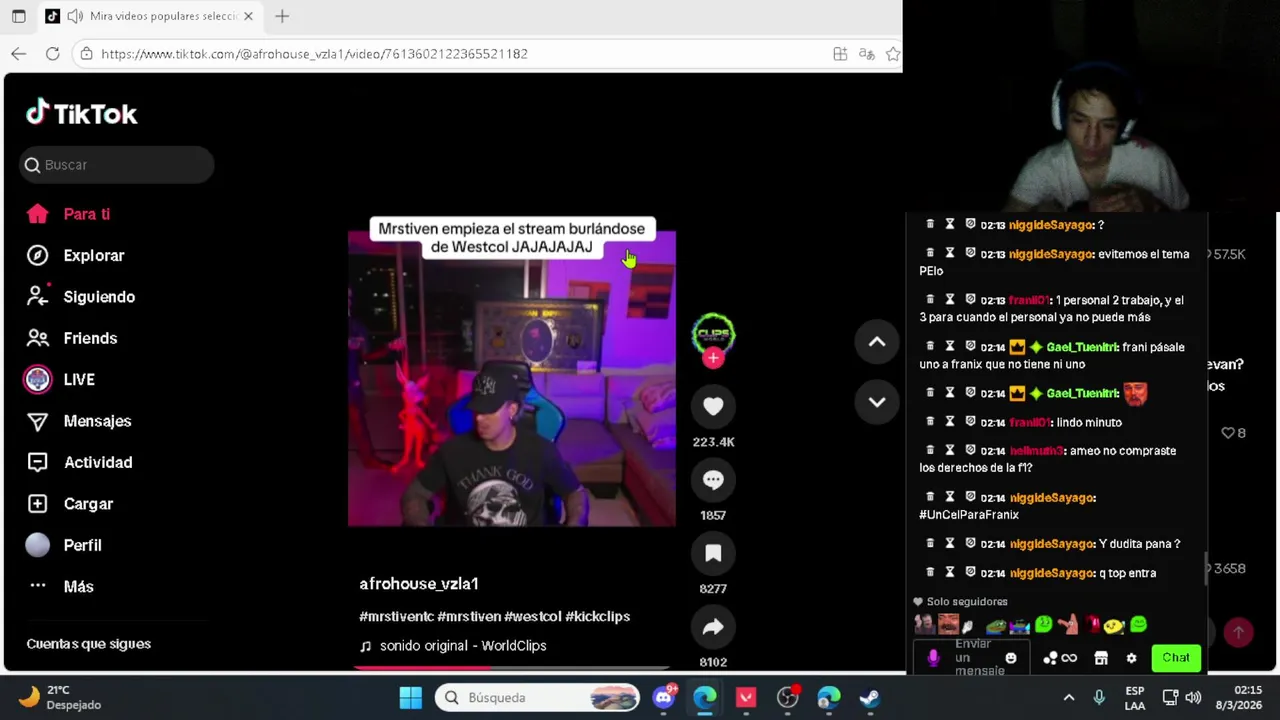Viewport: 1280px width, 720px height.
Task: Click the 'q top entra' chat message
Action: click(1127, 573)
